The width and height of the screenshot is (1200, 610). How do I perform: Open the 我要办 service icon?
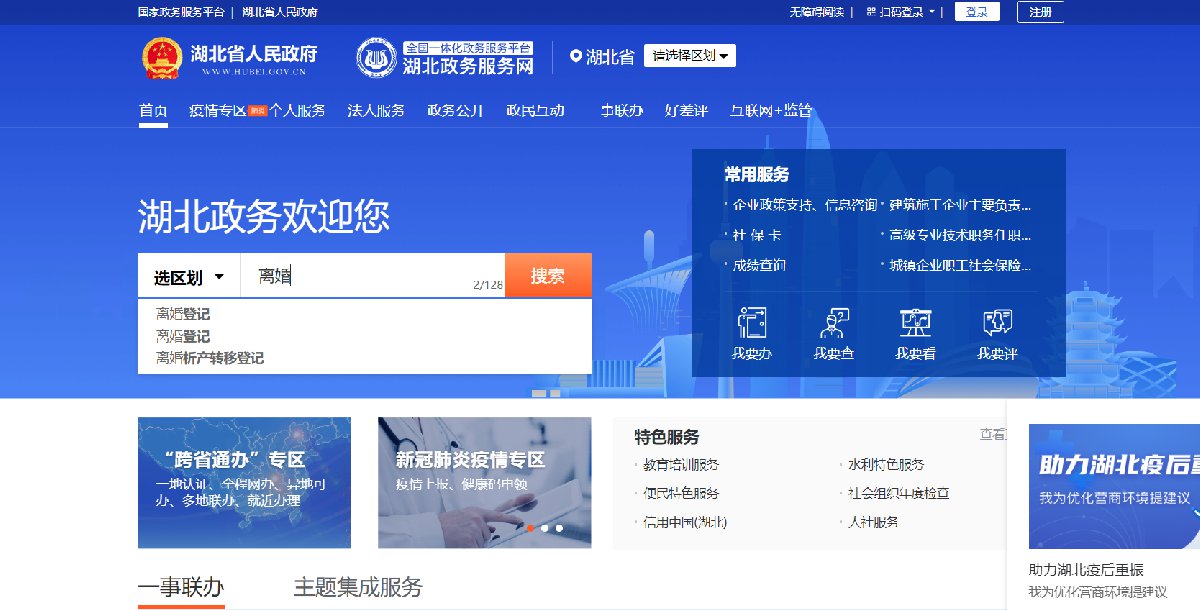pos(751,322)
